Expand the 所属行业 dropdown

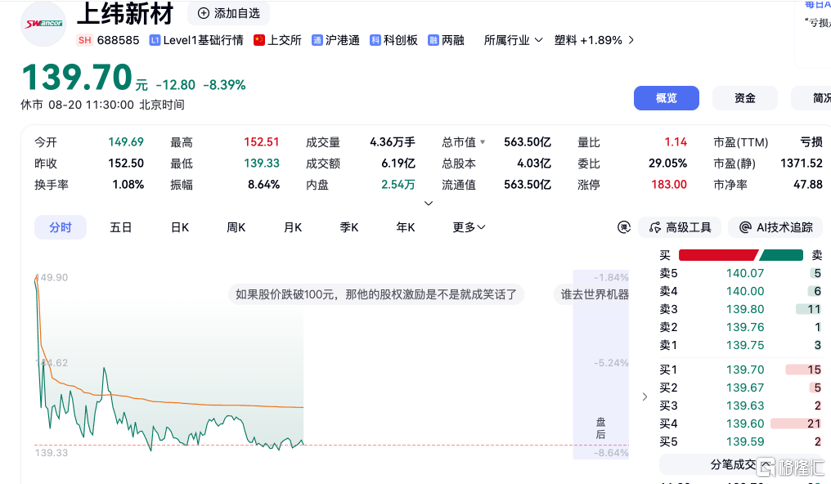[513, 40]
